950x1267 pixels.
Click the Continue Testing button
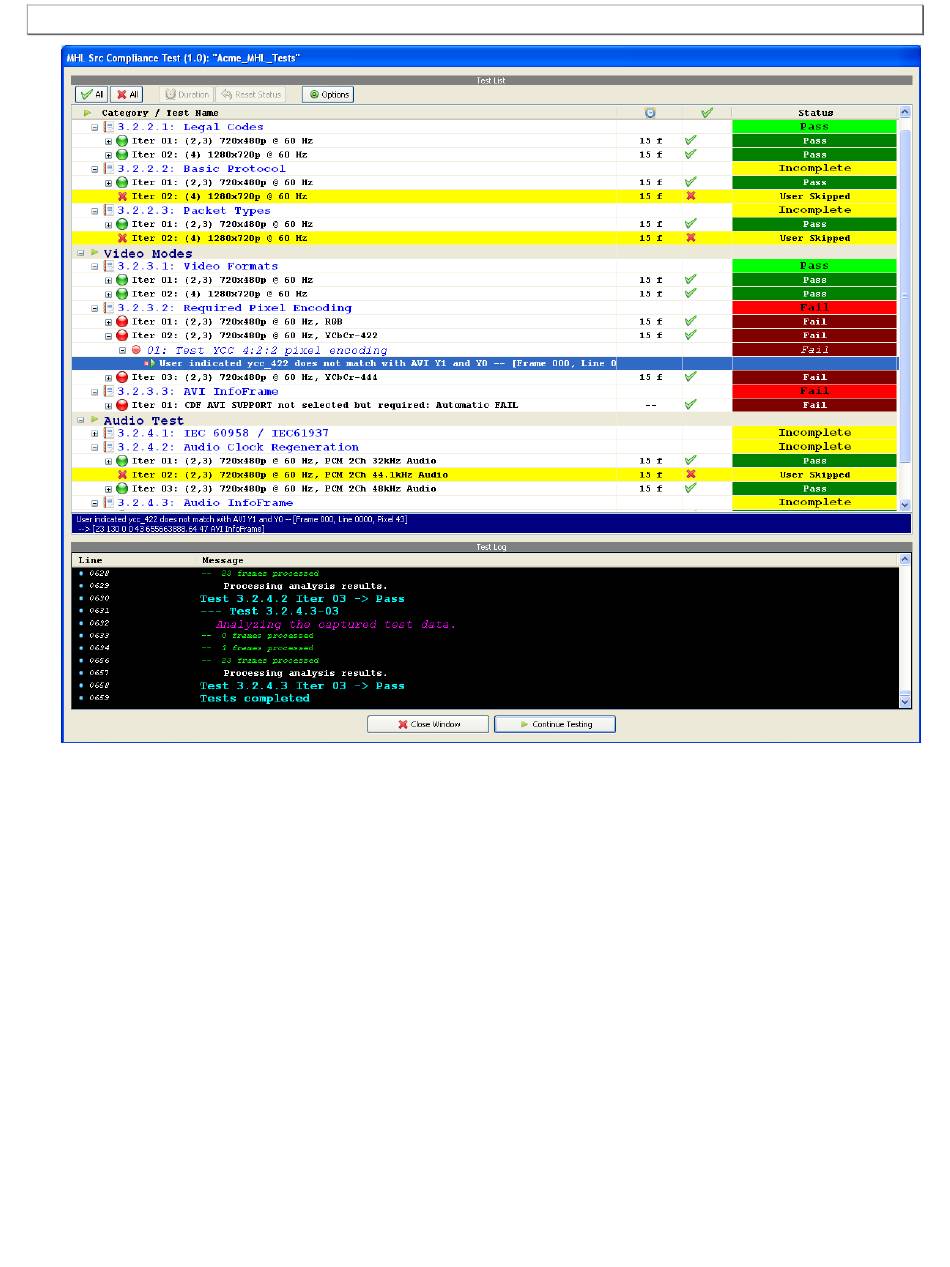click(x=555, y=724)
